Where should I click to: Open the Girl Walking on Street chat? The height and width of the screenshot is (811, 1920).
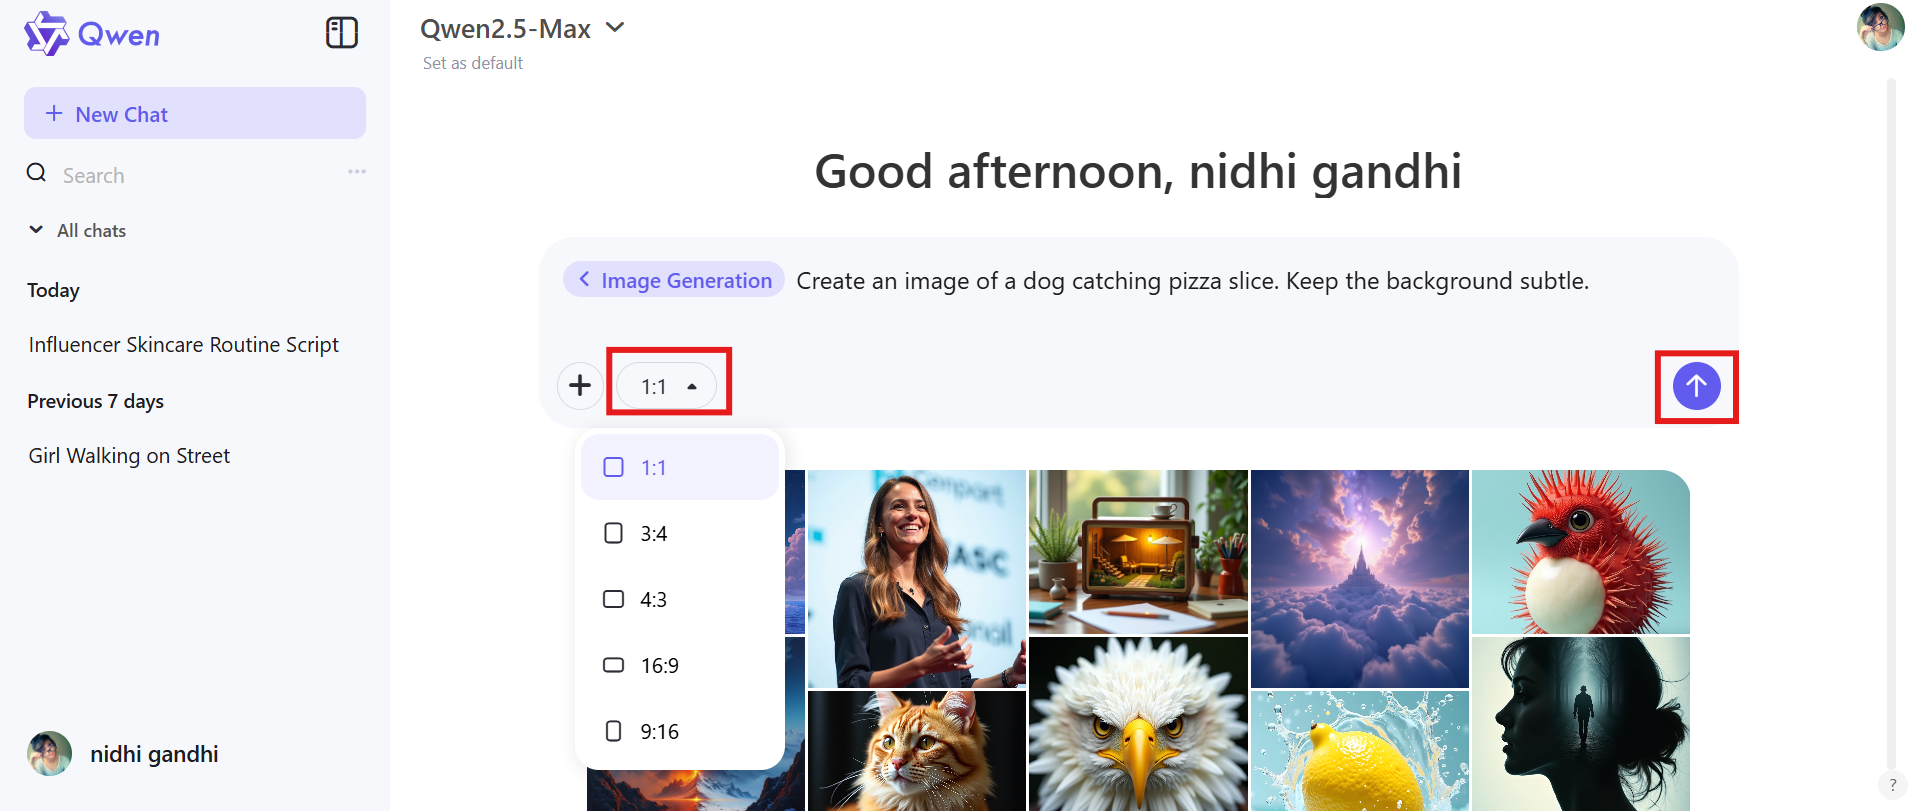pos(128,455)
